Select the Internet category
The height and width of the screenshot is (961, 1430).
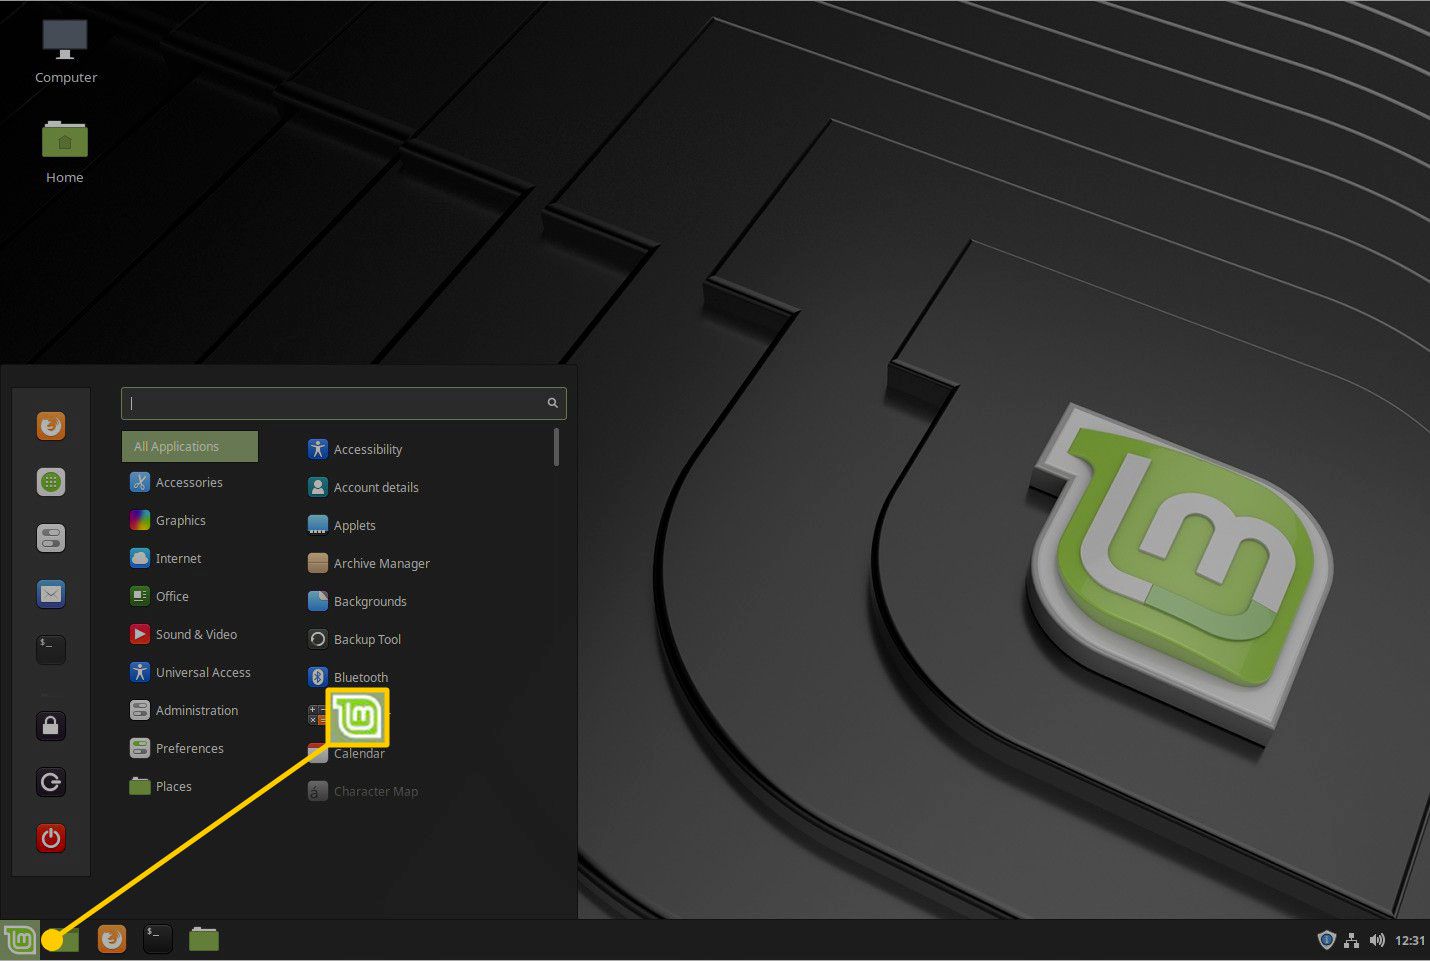coord(190,558)
